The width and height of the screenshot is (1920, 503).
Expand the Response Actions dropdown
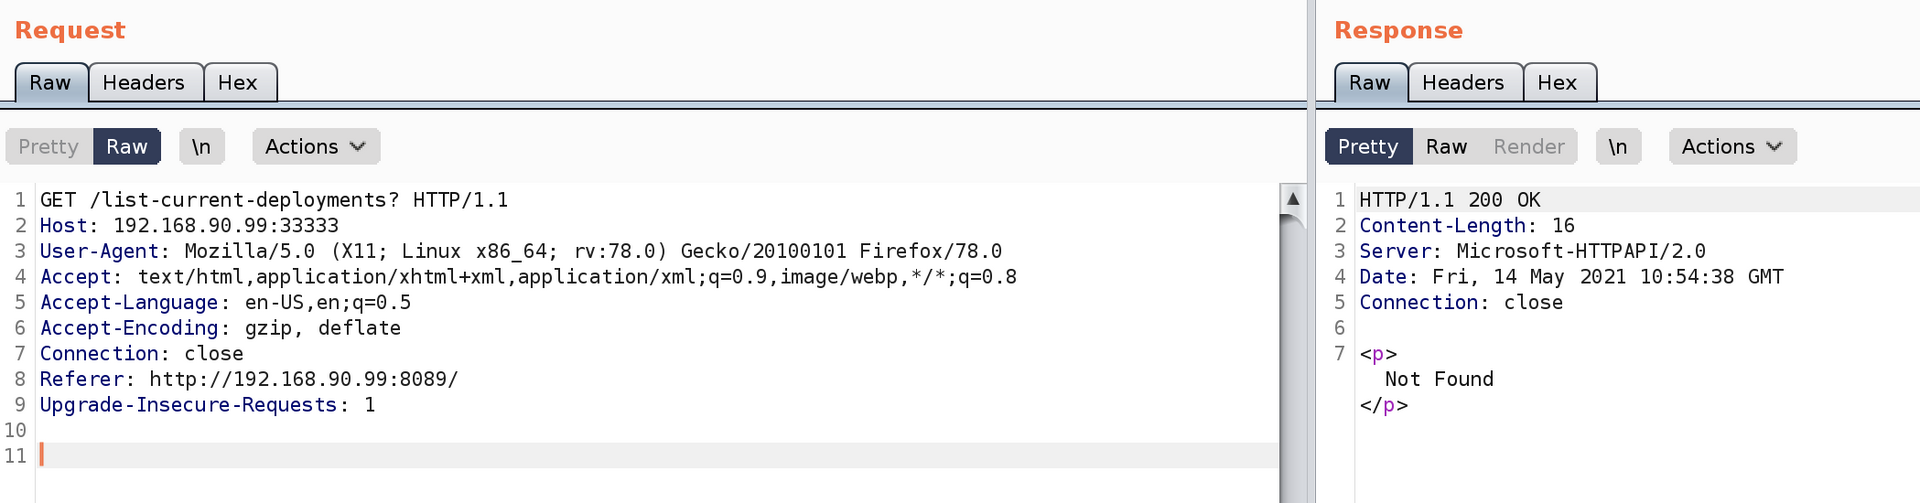(x=1732, y=146)
